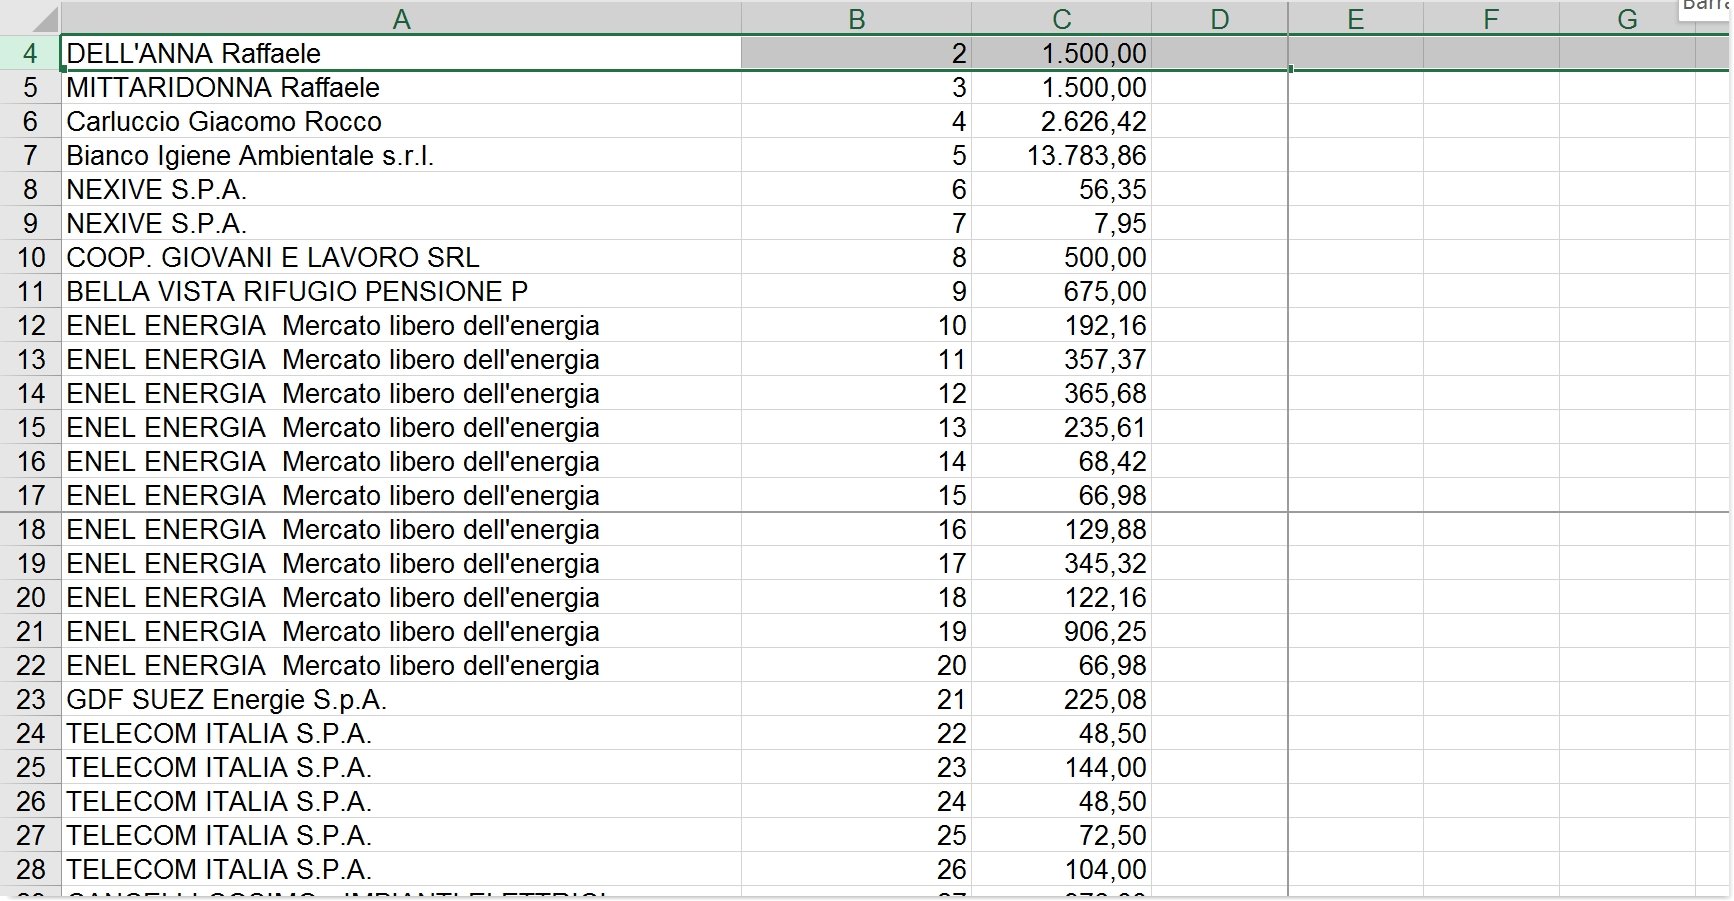1734x901 pixels.
Task: Click cell COOP. GIOVANI E LAVORO SRL
Action: pyautogui.click(x=401, y=257)
